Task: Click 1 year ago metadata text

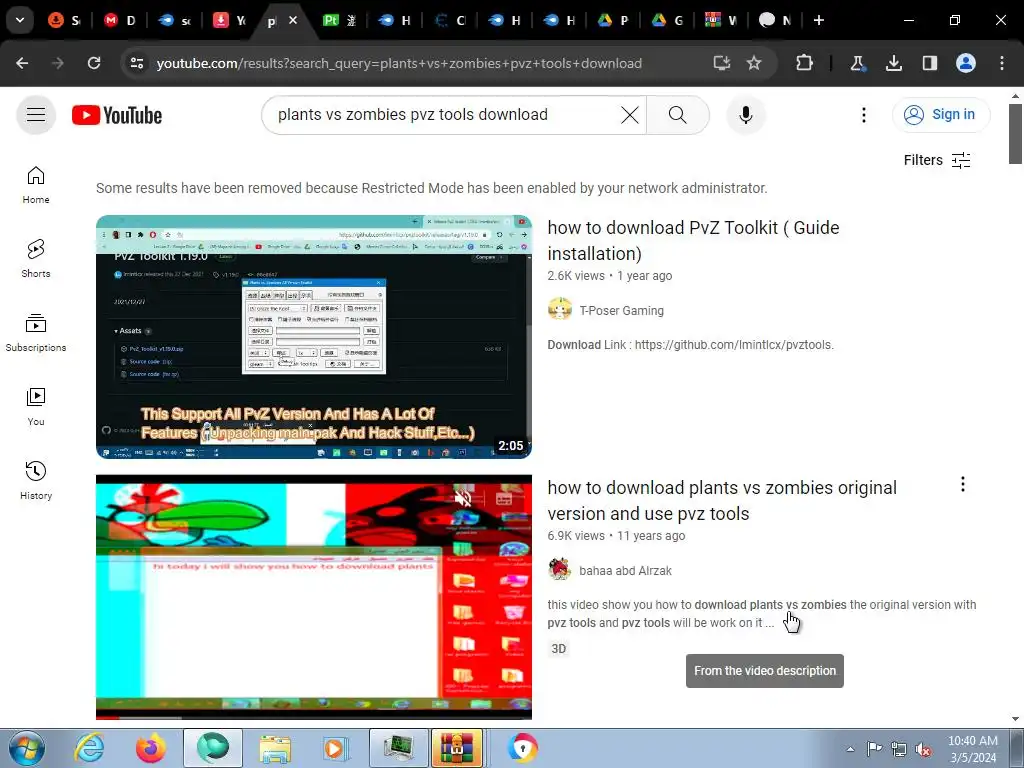Action: 645,276
